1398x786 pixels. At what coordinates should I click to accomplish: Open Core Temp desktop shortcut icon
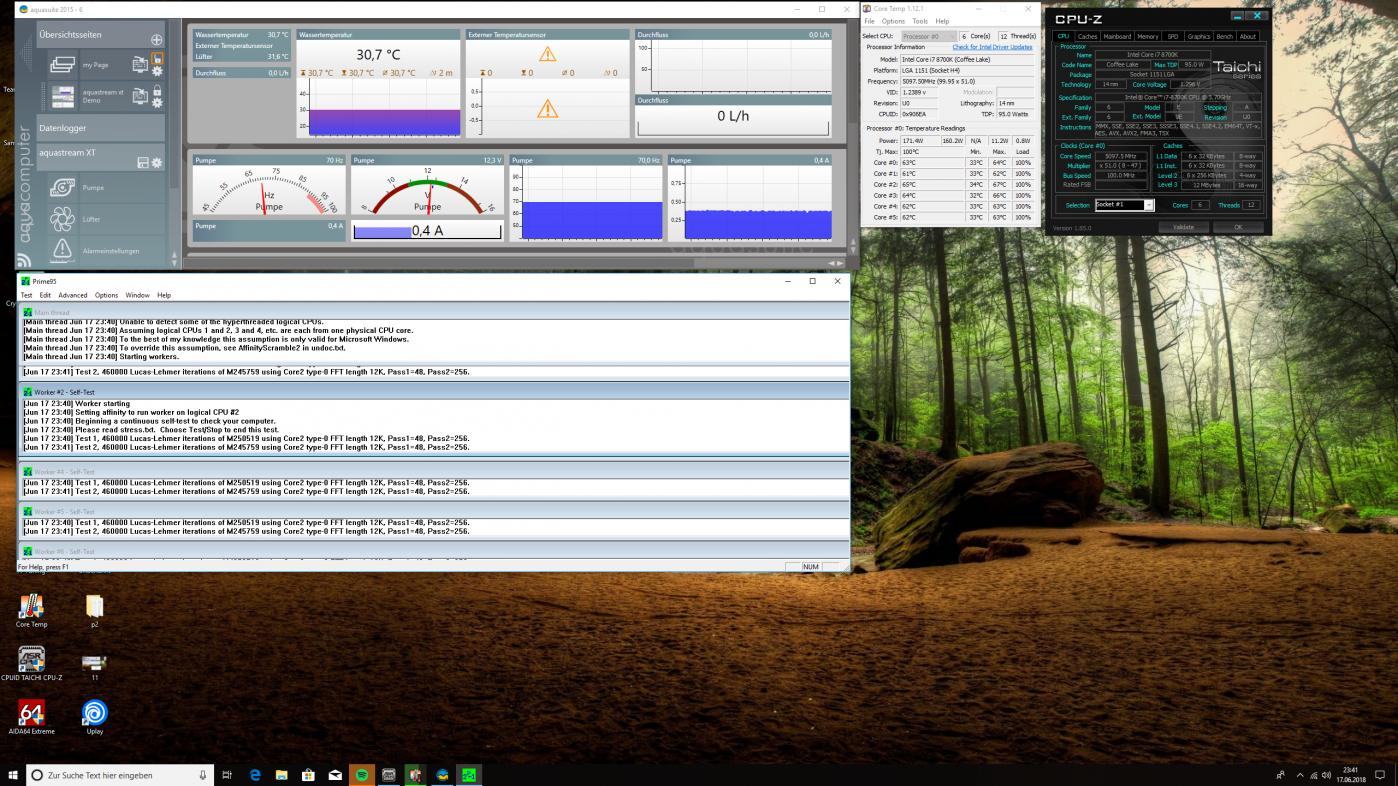click(x=31, y=611)
